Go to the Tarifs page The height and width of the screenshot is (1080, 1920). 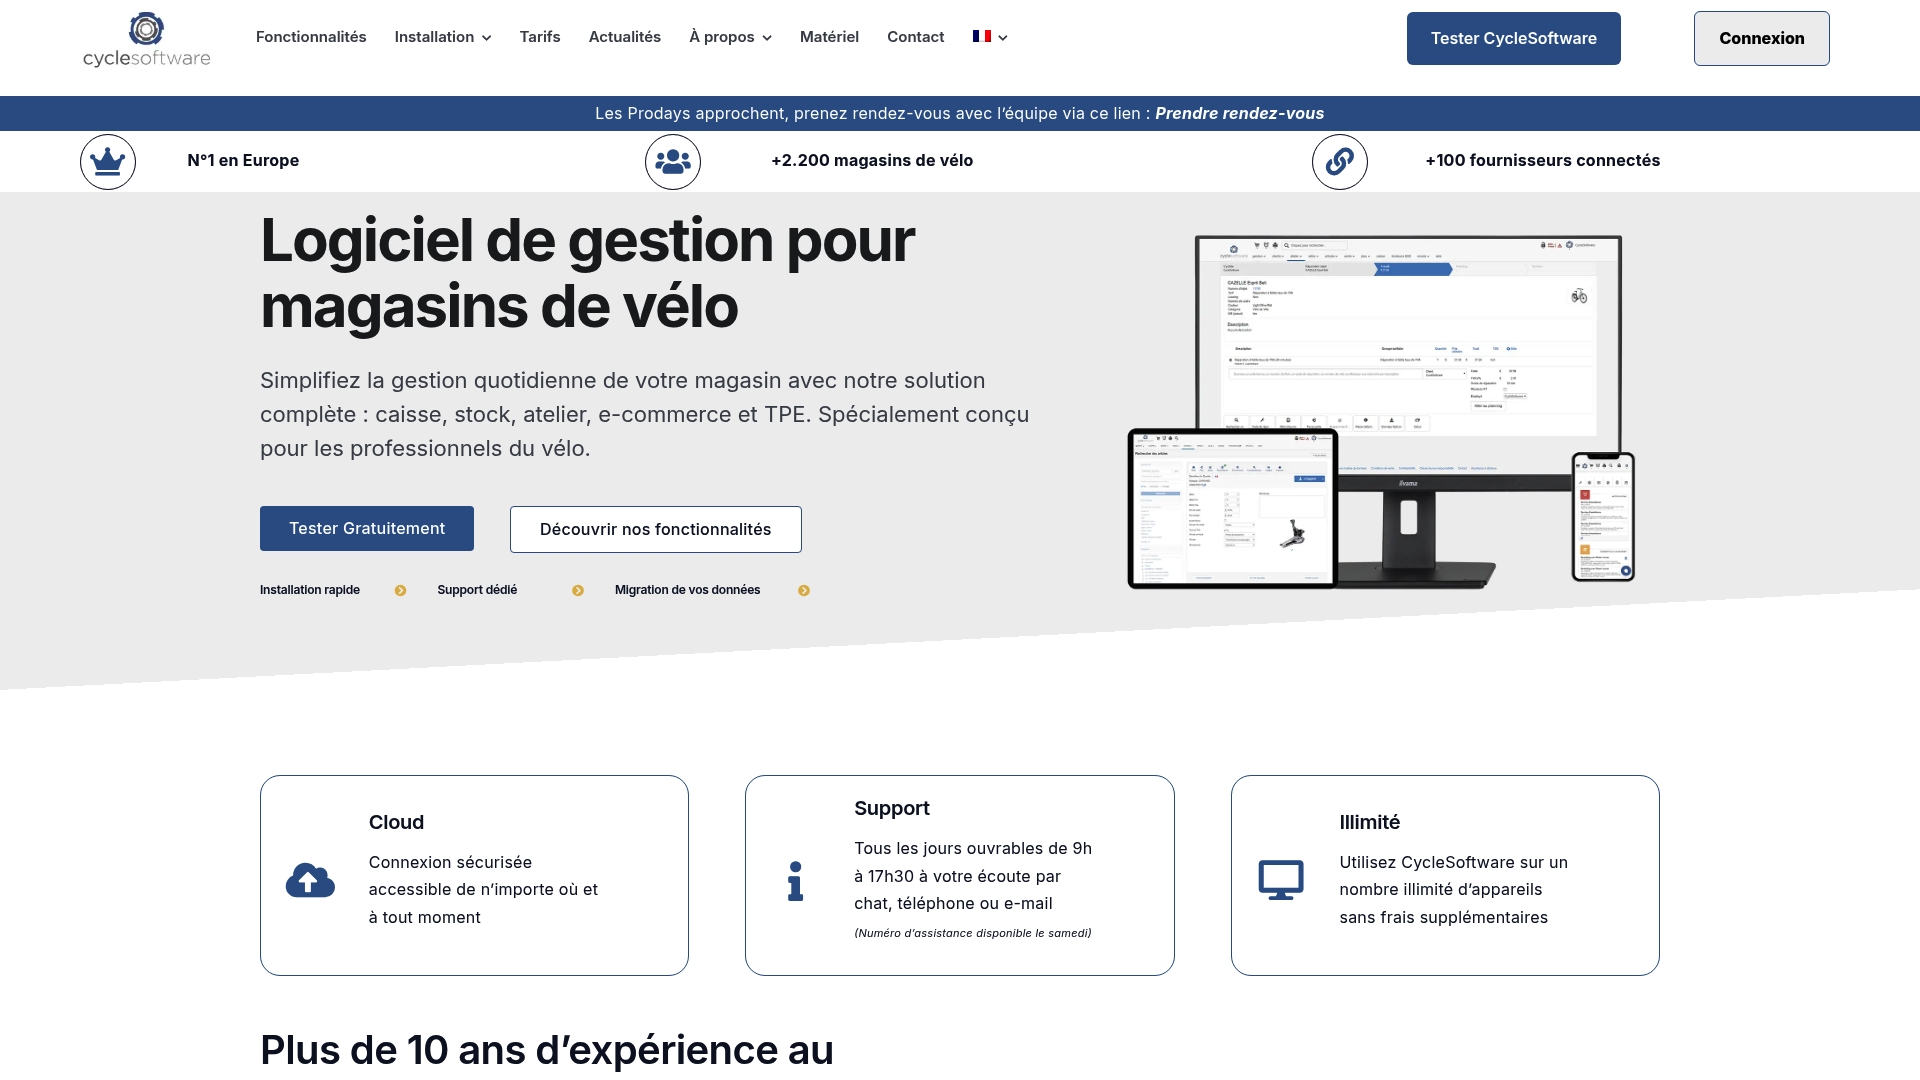point(540,37)
